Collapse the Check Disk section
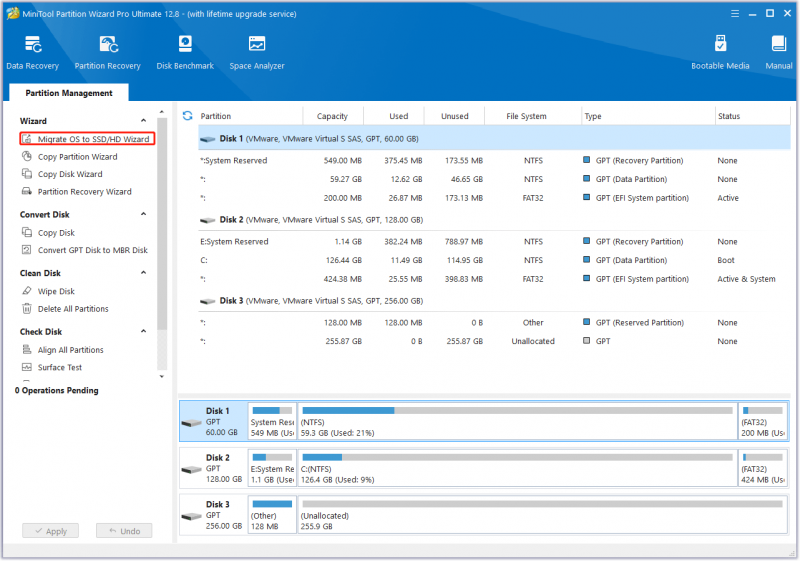800x561 pixels. pos(143,331)
